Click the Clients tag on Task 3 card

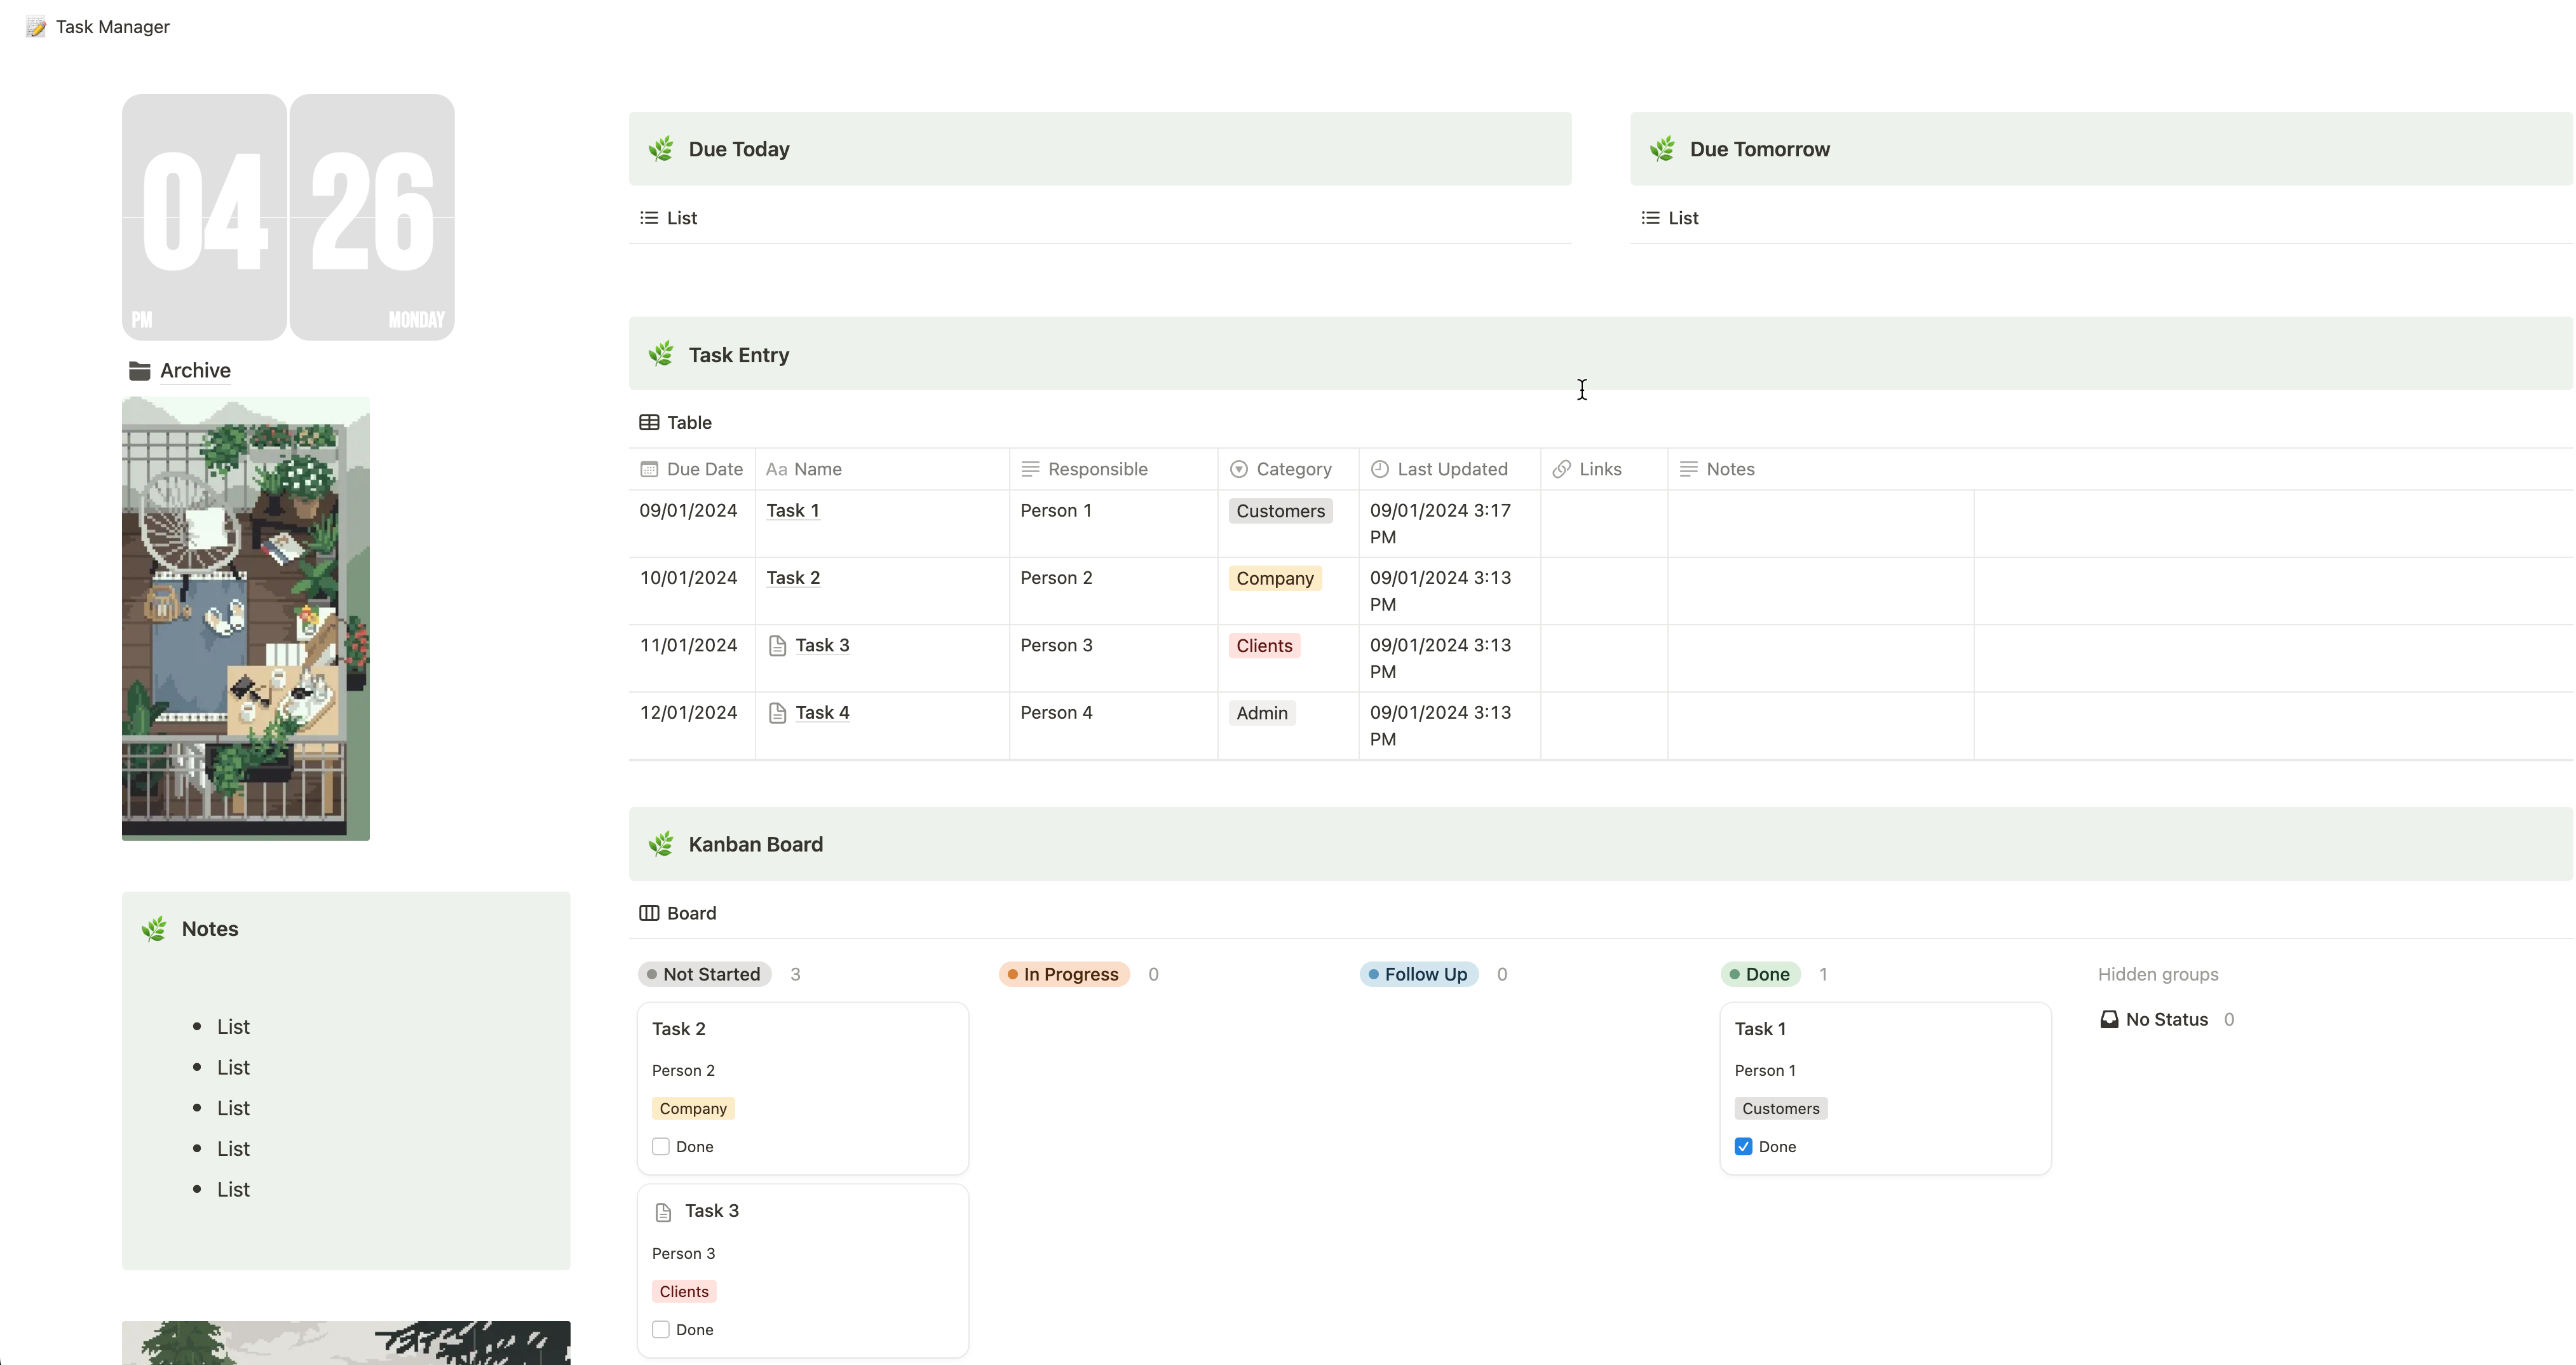684,1291
